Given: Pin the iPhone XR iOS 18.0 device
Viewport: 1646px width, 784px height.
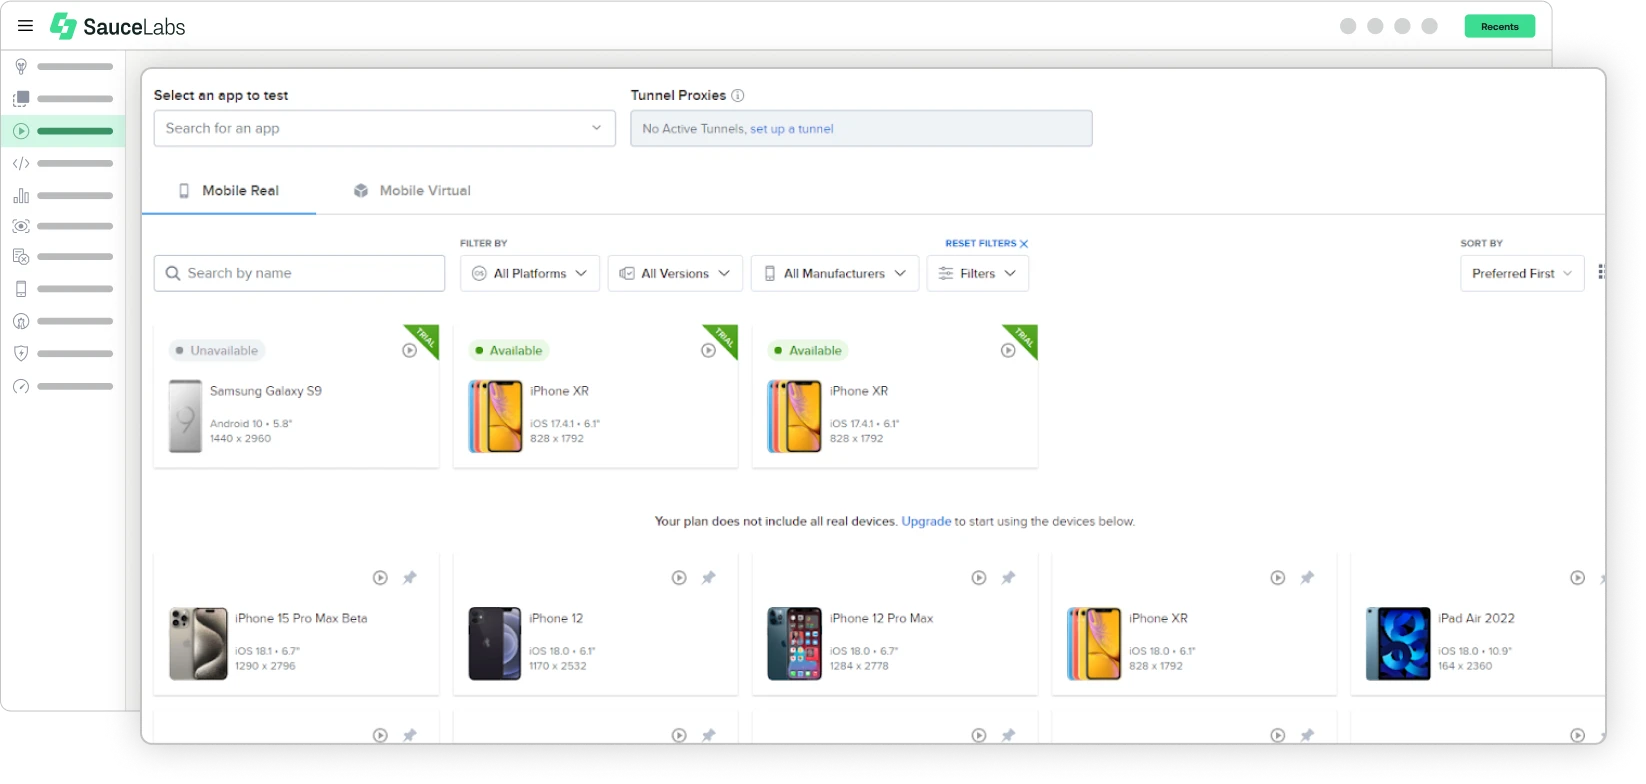Looking at the screenshot, I should (x=1307, y=578).
